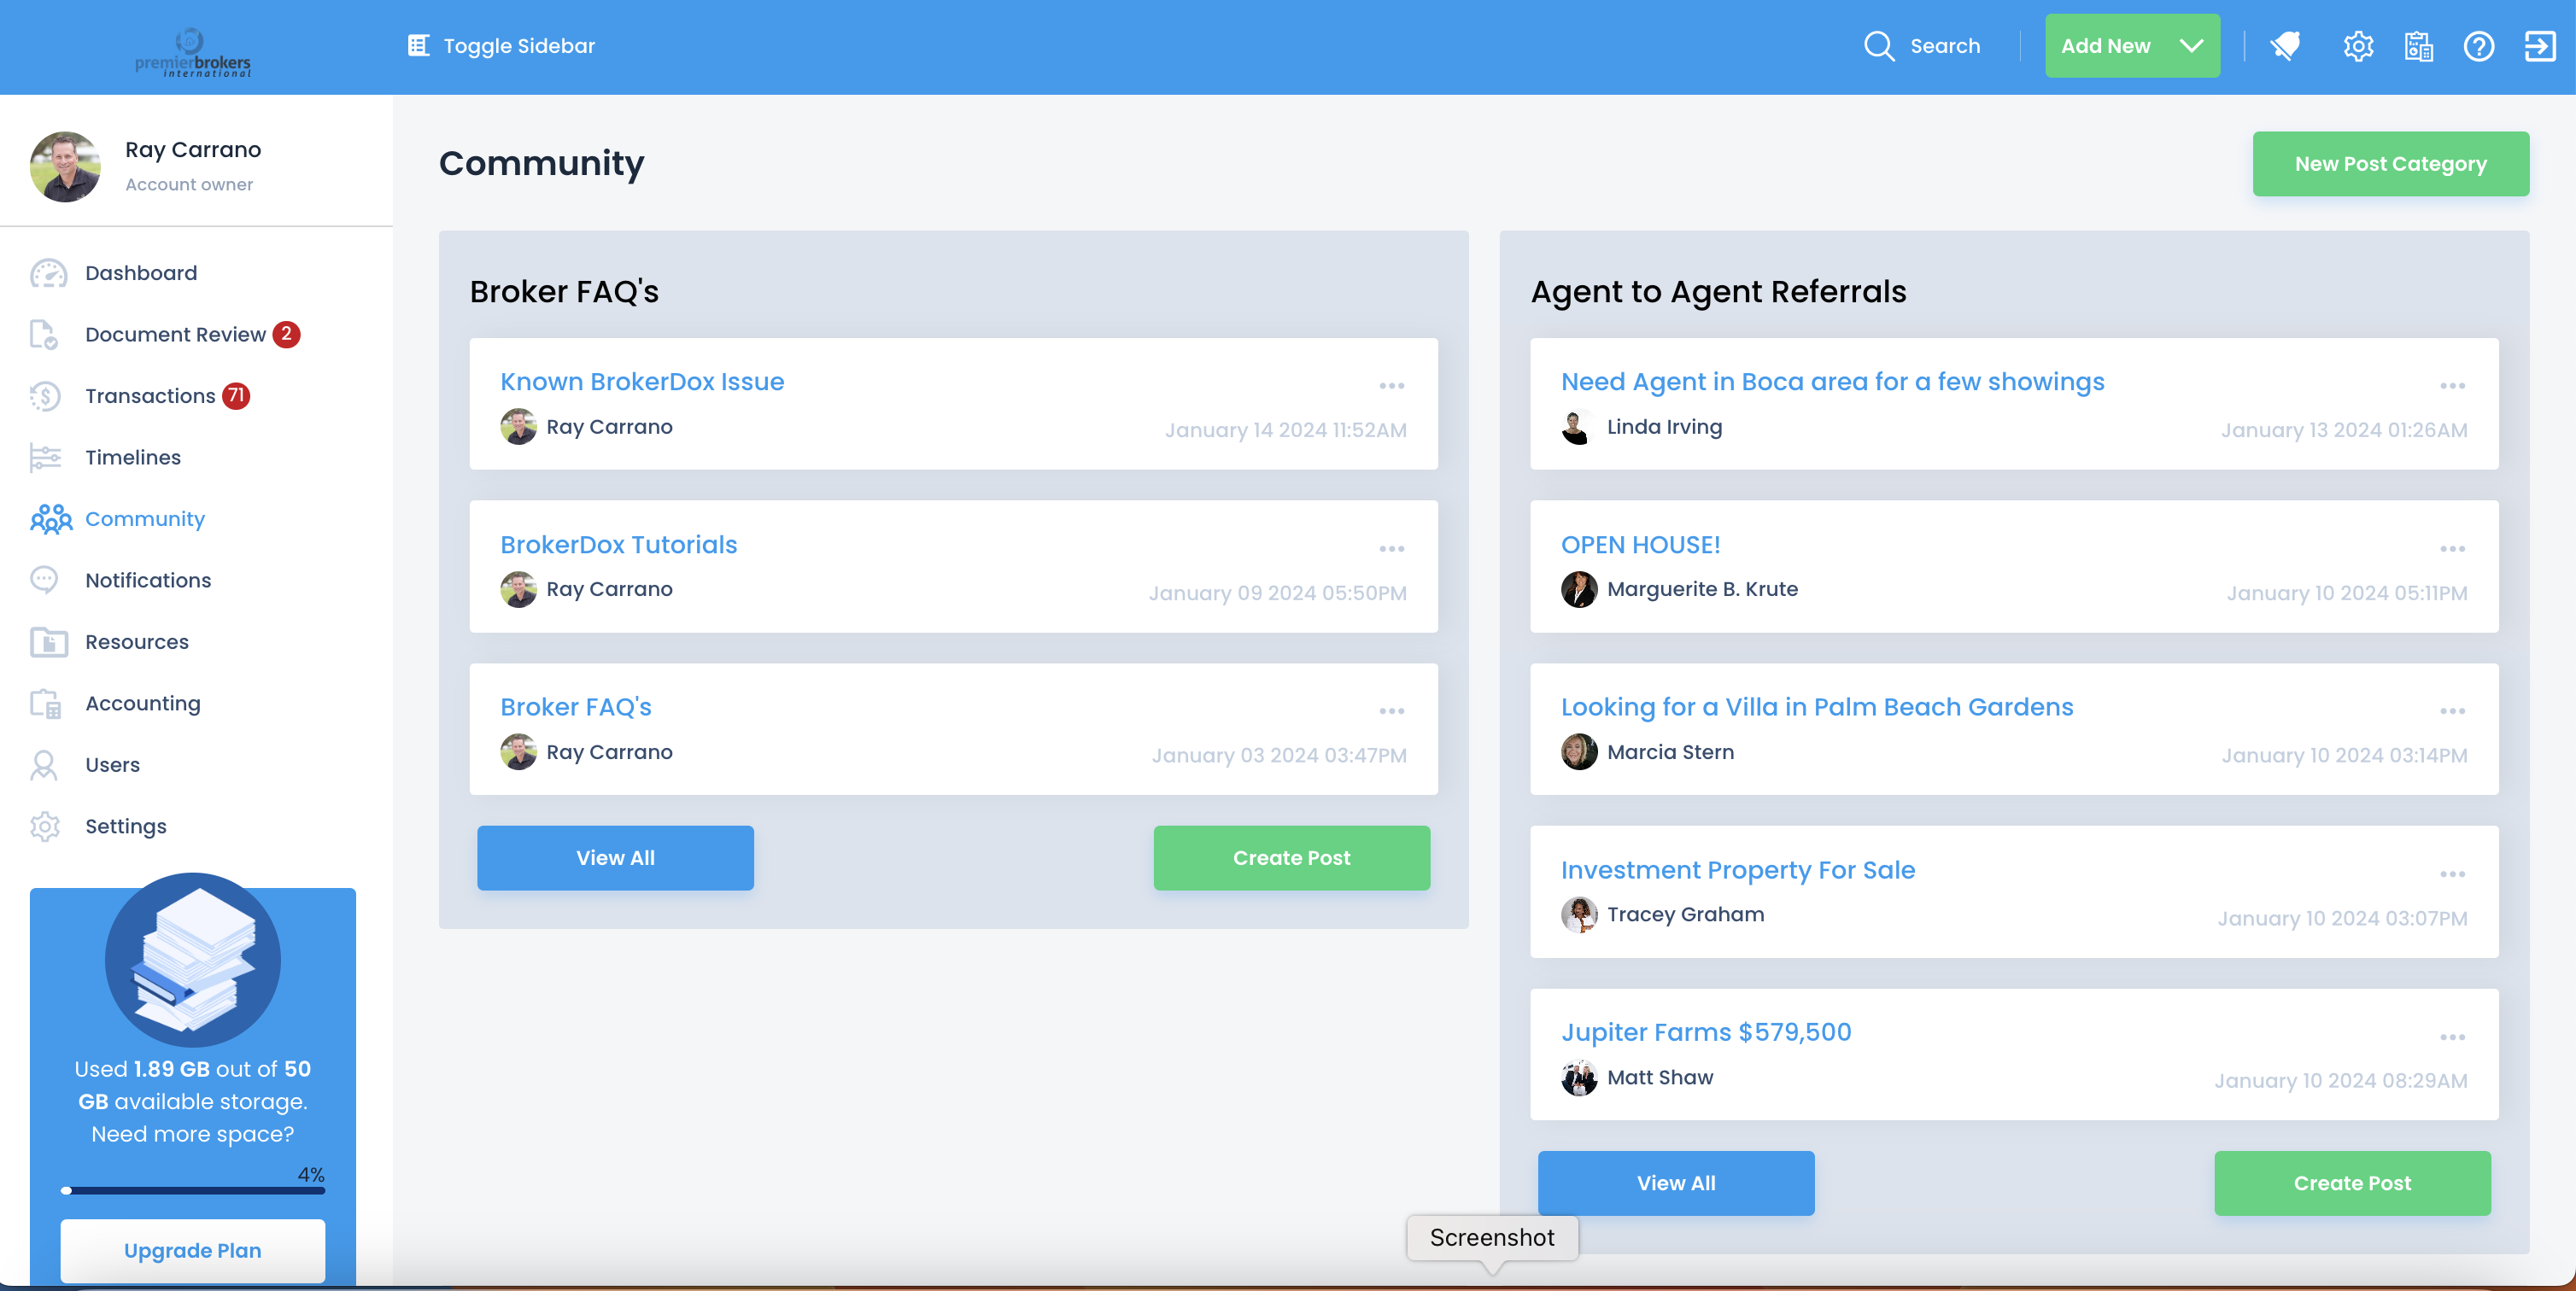Screen dimensions: 2576x1291
Task: Open Notifications in the sidebar
Action: click(148, 580)
